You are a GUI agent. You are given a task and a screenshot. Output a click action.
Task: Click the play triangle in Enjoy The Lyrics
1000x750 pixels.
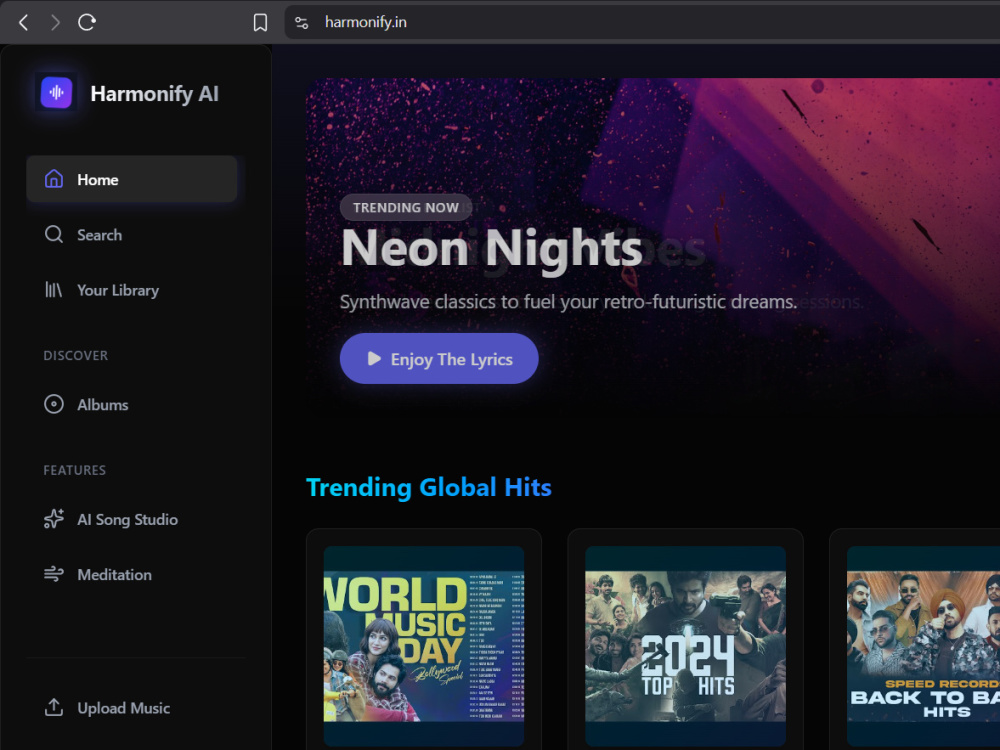[x=374, y=358]
